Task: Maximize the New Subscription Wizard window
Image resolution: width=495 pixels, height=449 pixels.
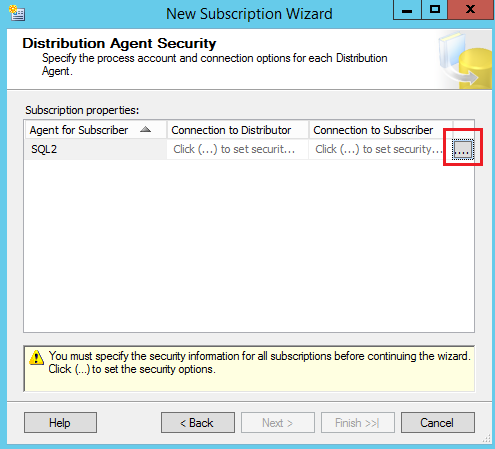Action: (435, 10)
